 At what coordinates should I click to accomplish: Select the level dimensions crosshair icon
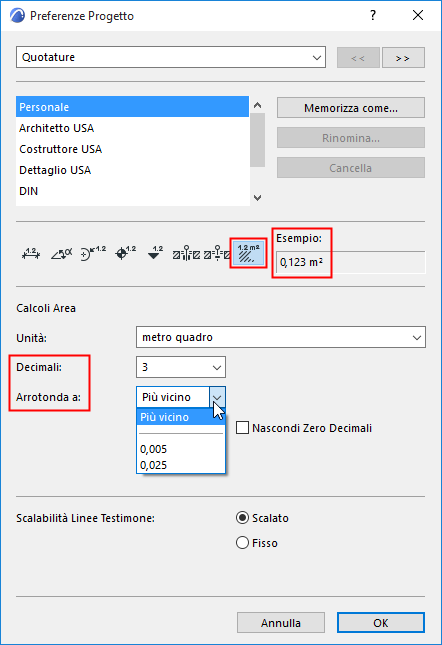[x=125, y=254]
